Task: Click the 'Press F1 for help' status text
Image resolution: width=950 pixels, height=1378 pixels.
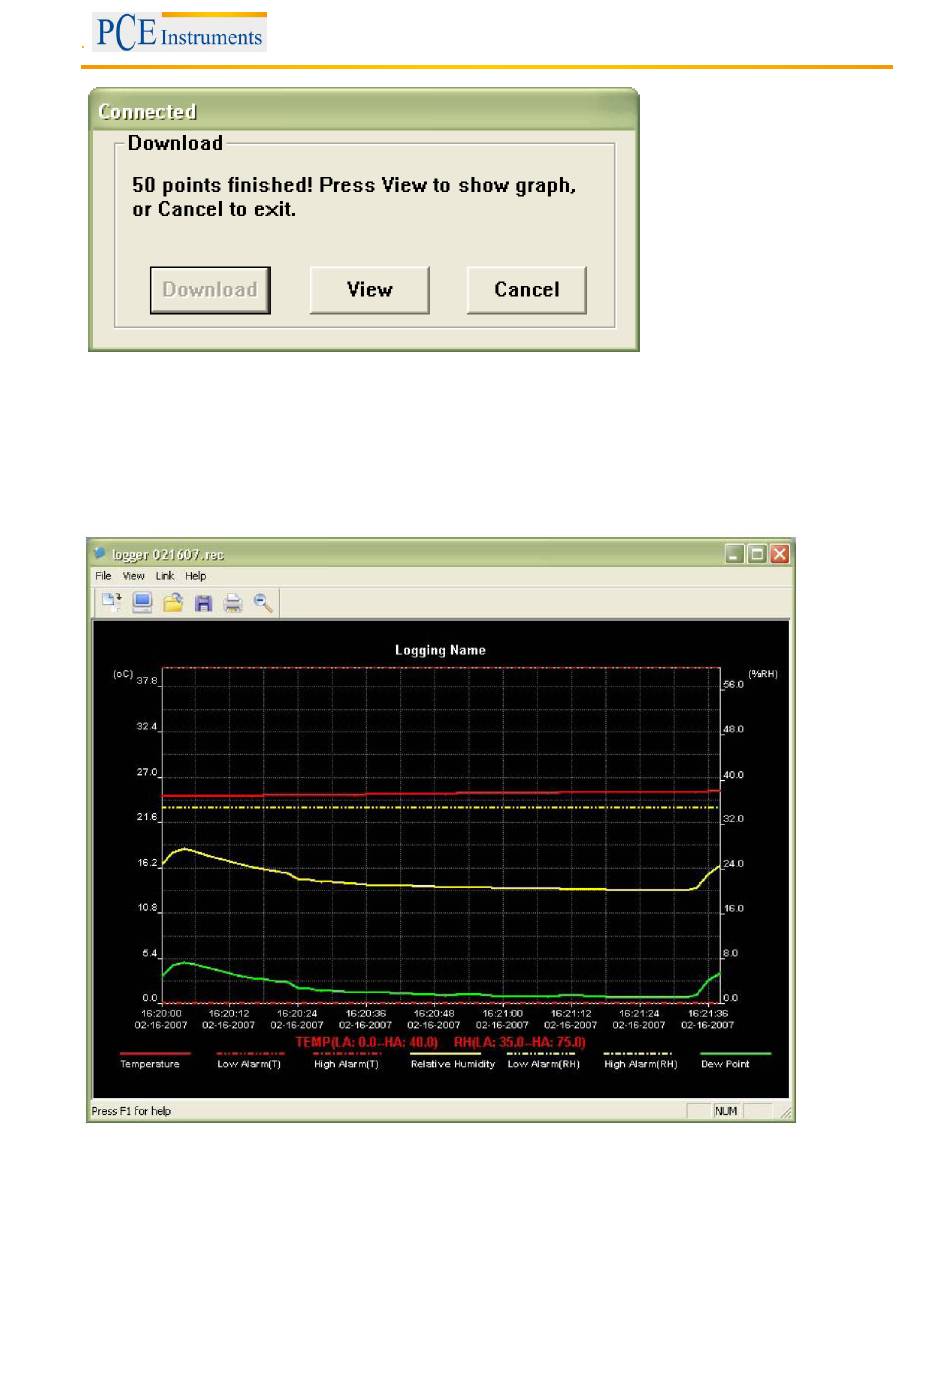Action: 131,1111
